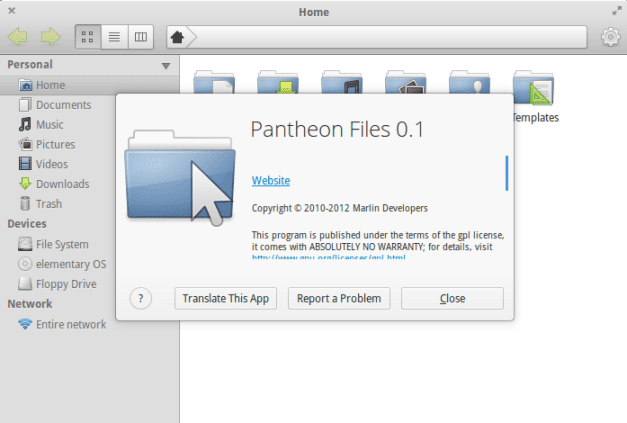Click the Devices section header

click(x=27, y=223)
